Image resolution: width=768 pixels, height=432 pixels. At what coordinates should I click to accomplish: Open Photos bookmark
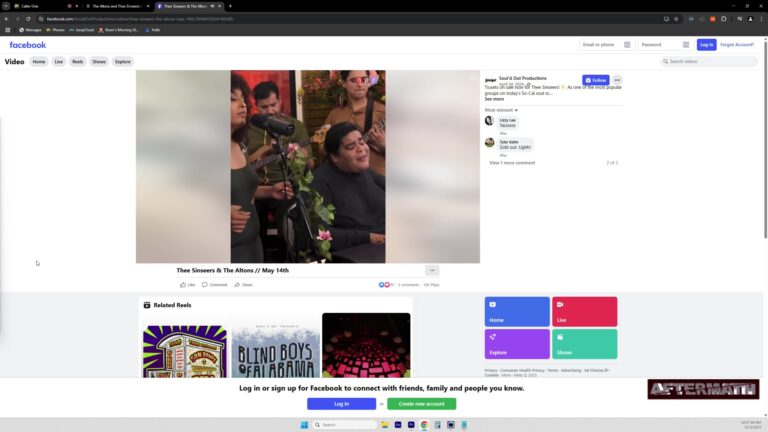55,30
